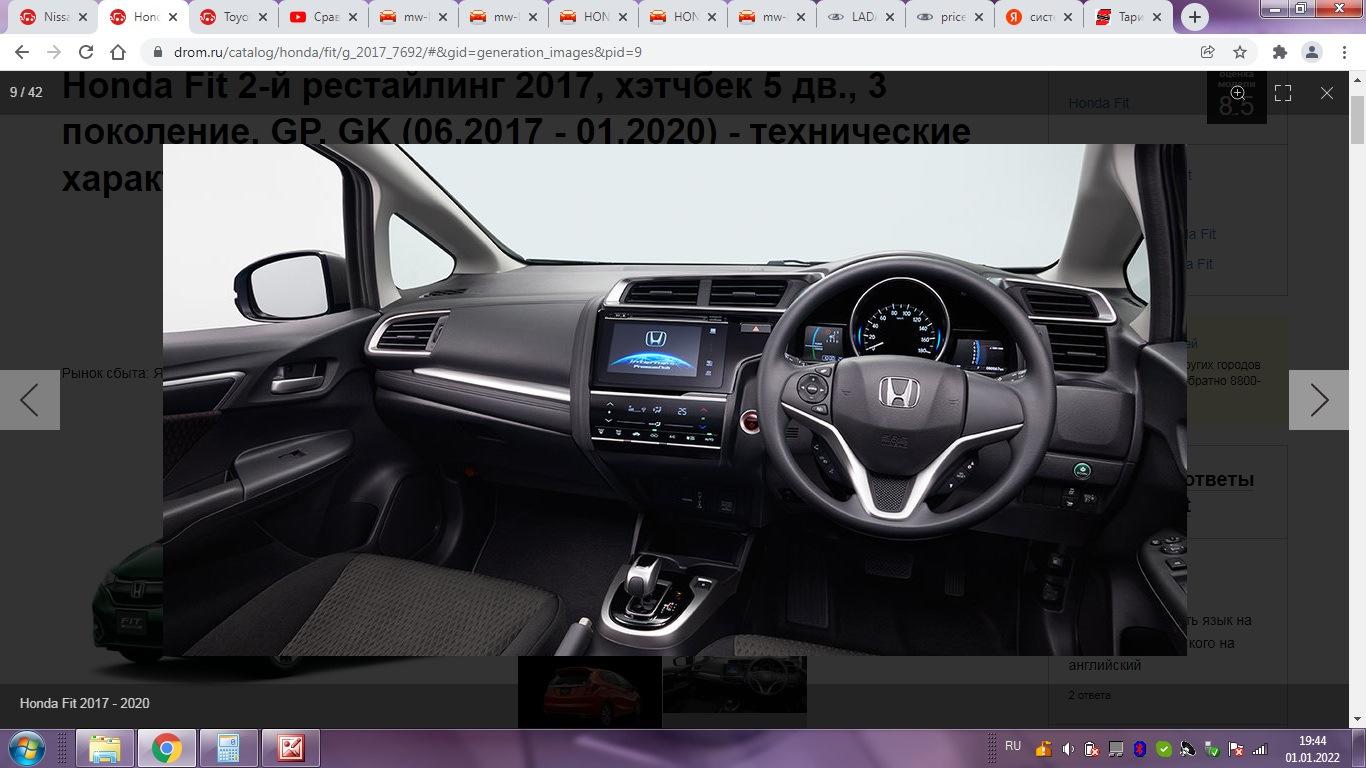Enter fullscreen mode in the gallery

pos(1283,93)
